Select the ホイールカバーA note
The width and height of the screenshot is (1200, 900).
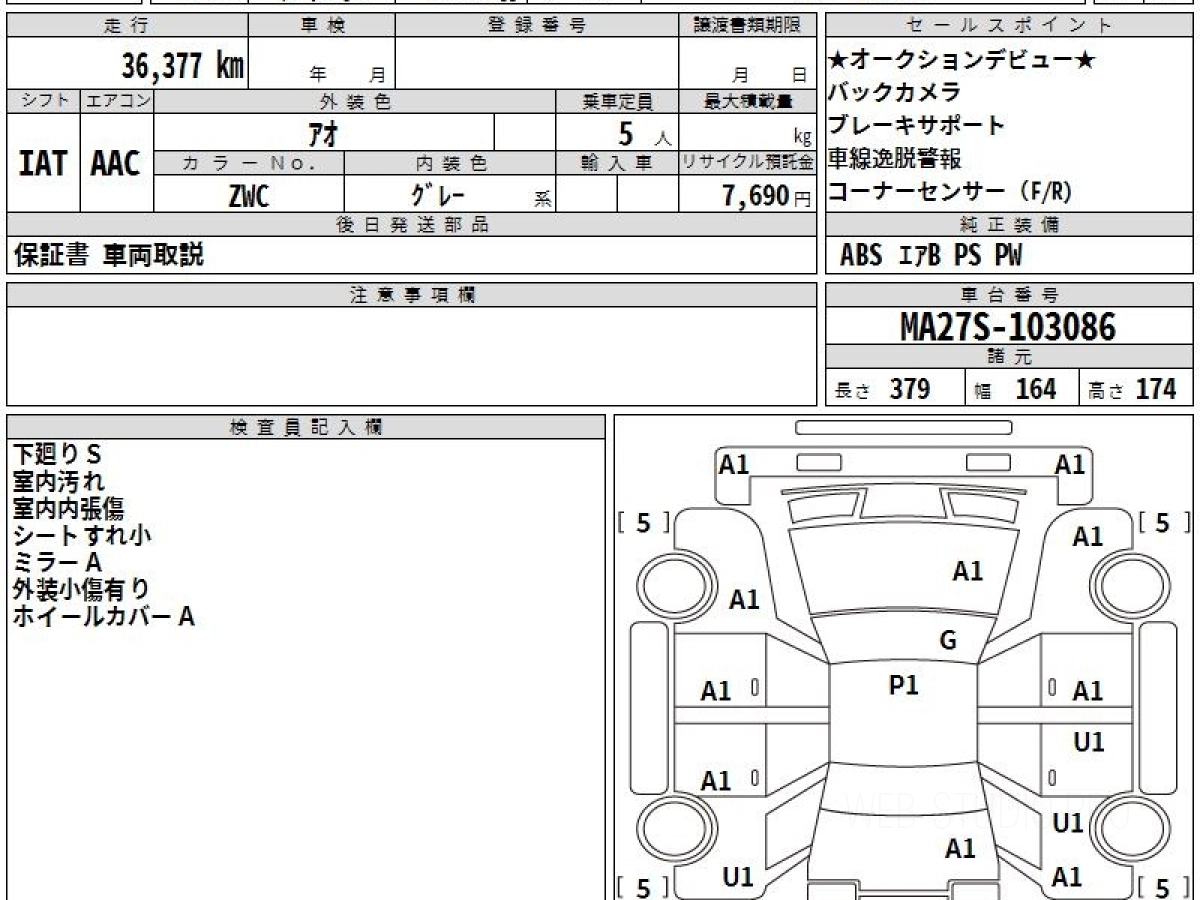103,616
